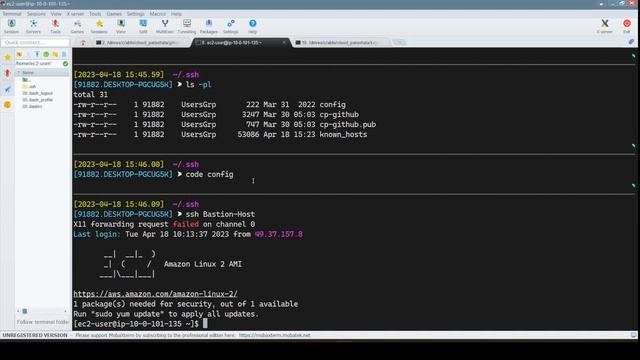Click the monitor icon in status bar corner
Screen dimensions: 640x360
[x=633, y=335]
